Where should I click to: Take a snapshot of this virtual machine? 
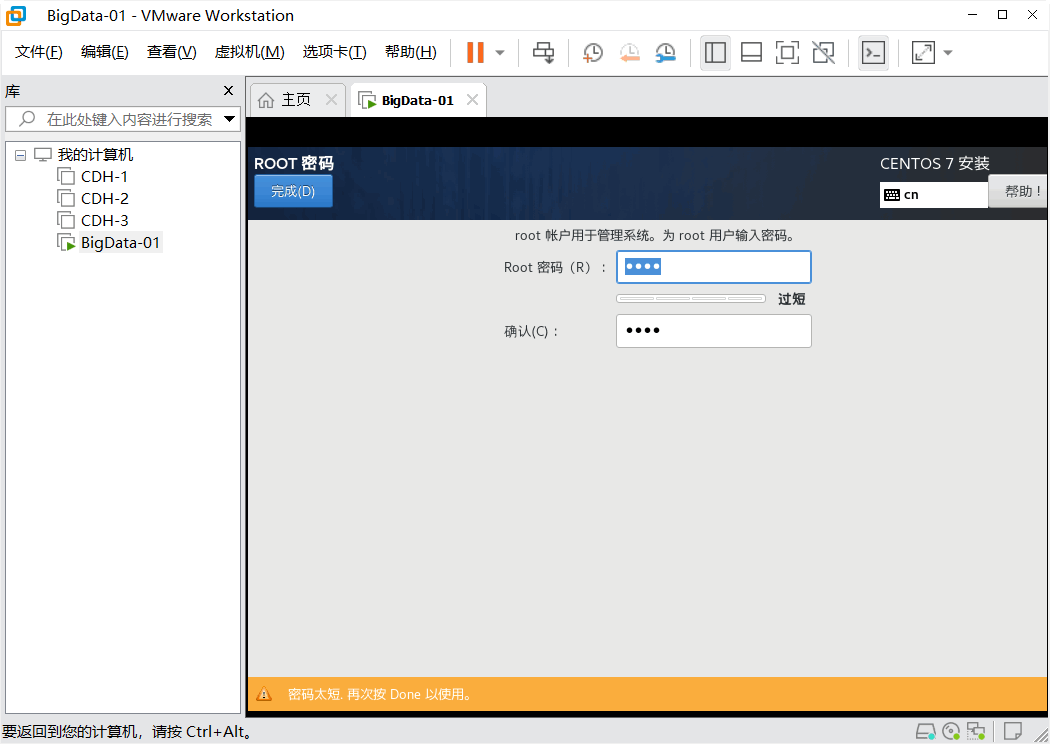tap(592, 52)
